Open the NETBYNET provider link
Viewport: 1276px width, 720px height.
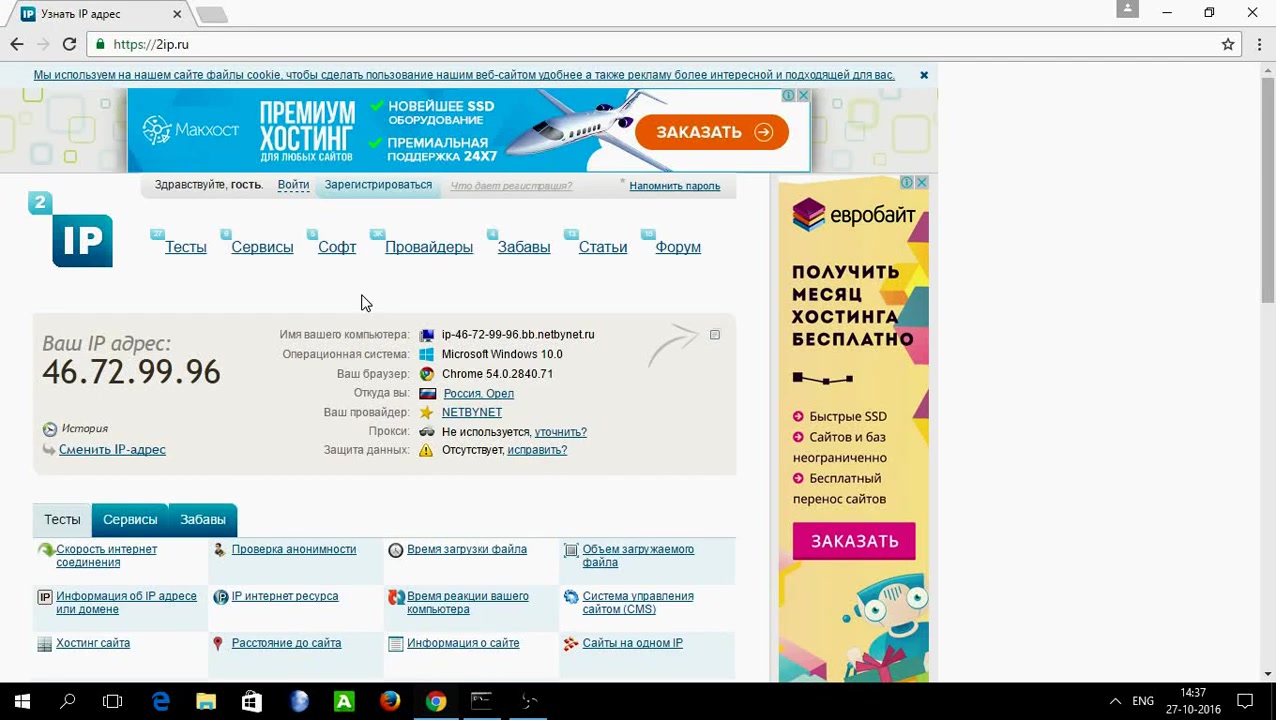click(472, 413)
